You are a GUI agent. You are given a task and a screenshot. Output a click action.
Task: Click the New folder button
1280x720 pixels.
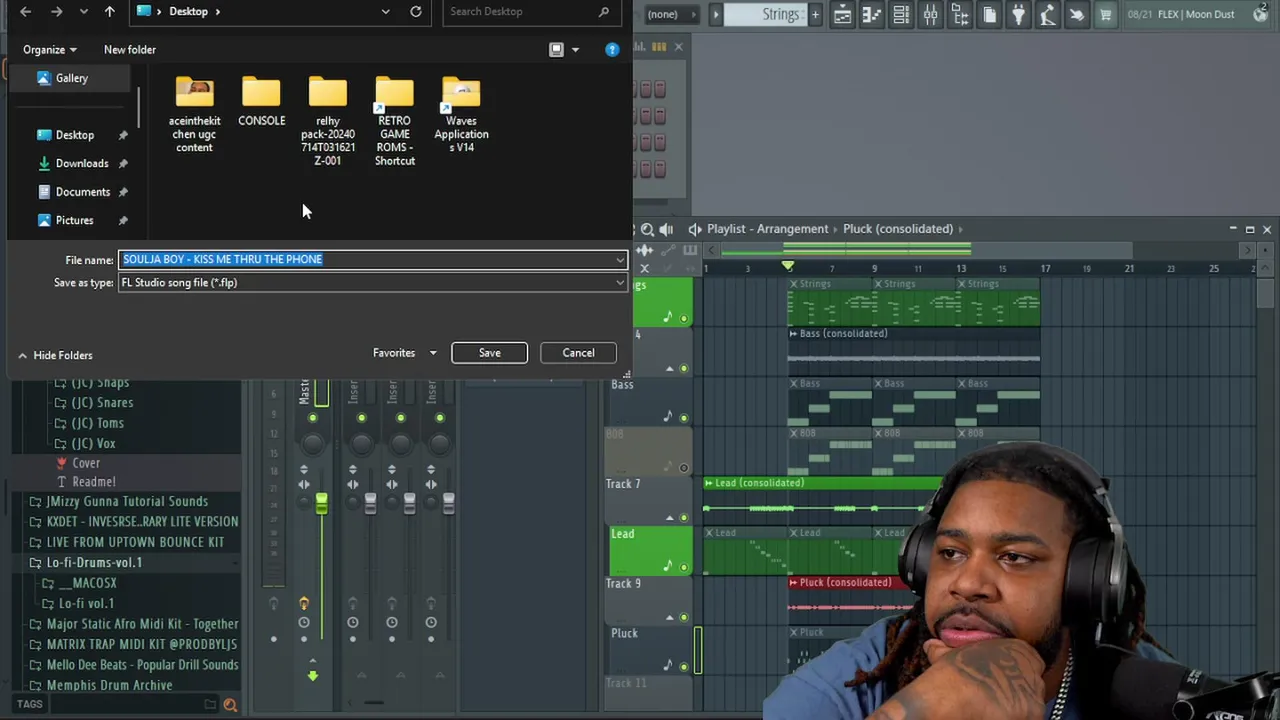click(x=130, y=49)
